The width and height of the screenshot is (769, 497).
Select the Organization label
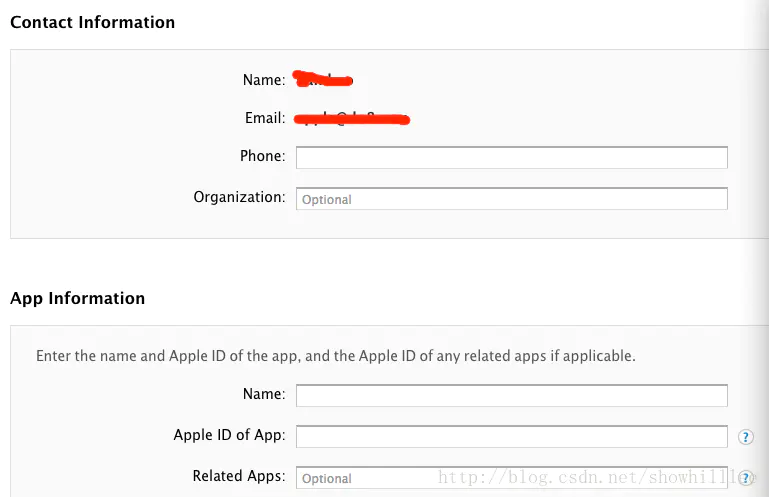click(239, 197)
